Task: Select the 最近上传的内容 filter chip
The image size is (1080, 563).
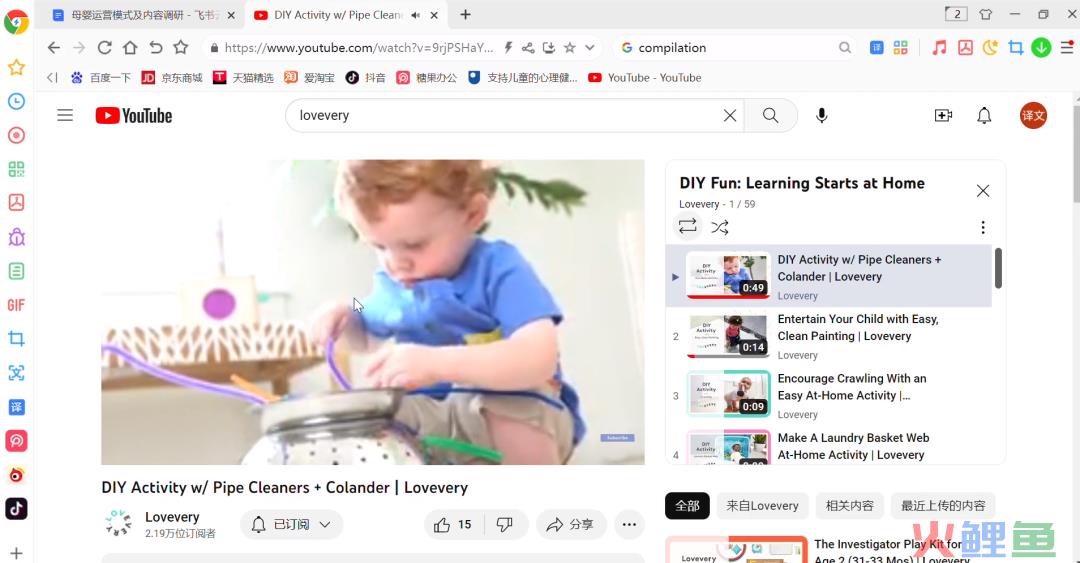Action: (x=943, y=506)
